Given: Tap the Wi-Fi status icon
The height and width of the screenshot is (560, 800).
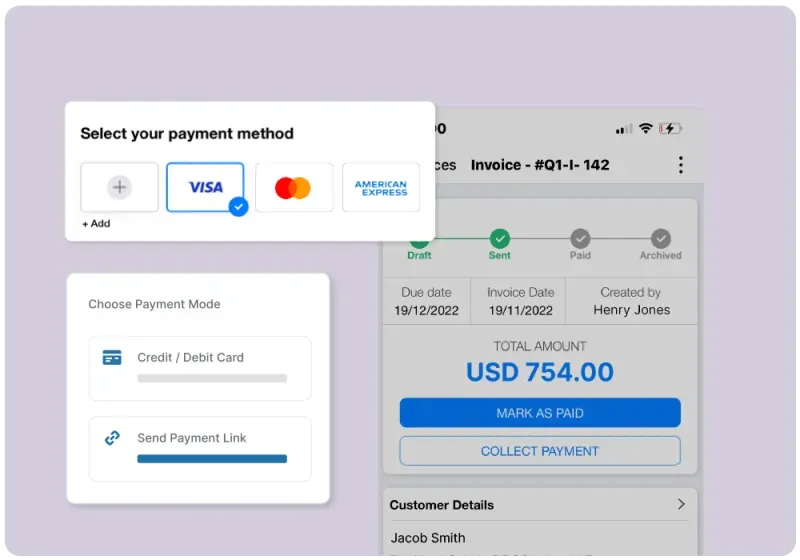Looking at the screenshot, I should pos(645,128).
